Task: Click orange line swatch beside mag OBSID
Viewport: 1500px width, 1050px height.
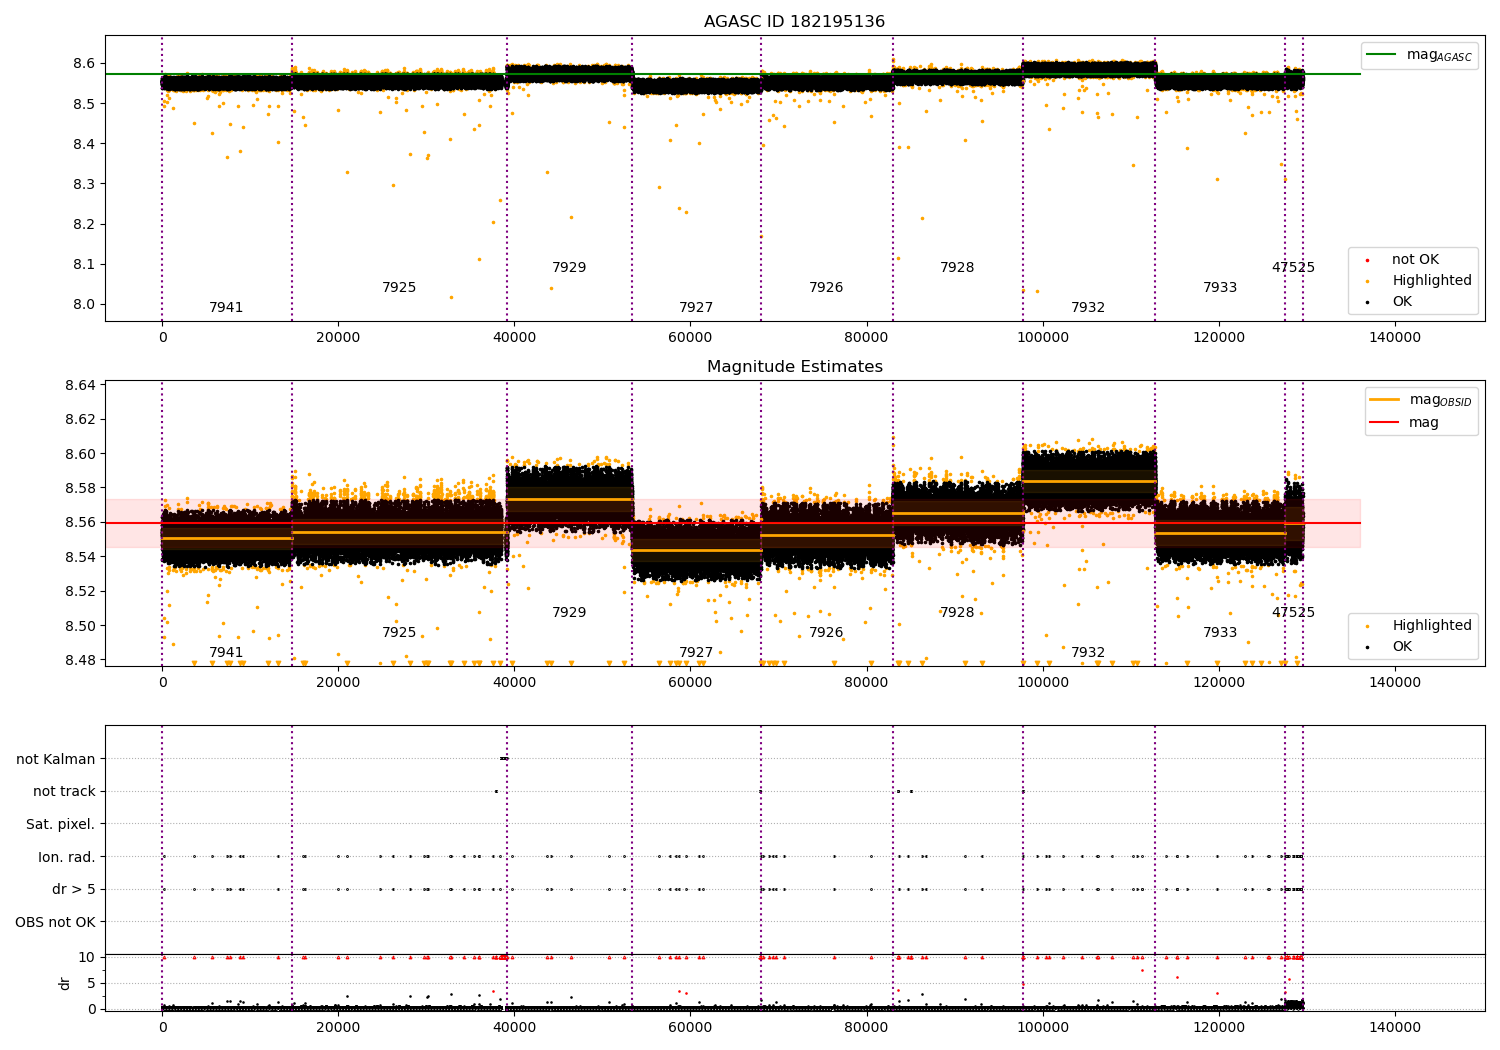Action: 1385,400
